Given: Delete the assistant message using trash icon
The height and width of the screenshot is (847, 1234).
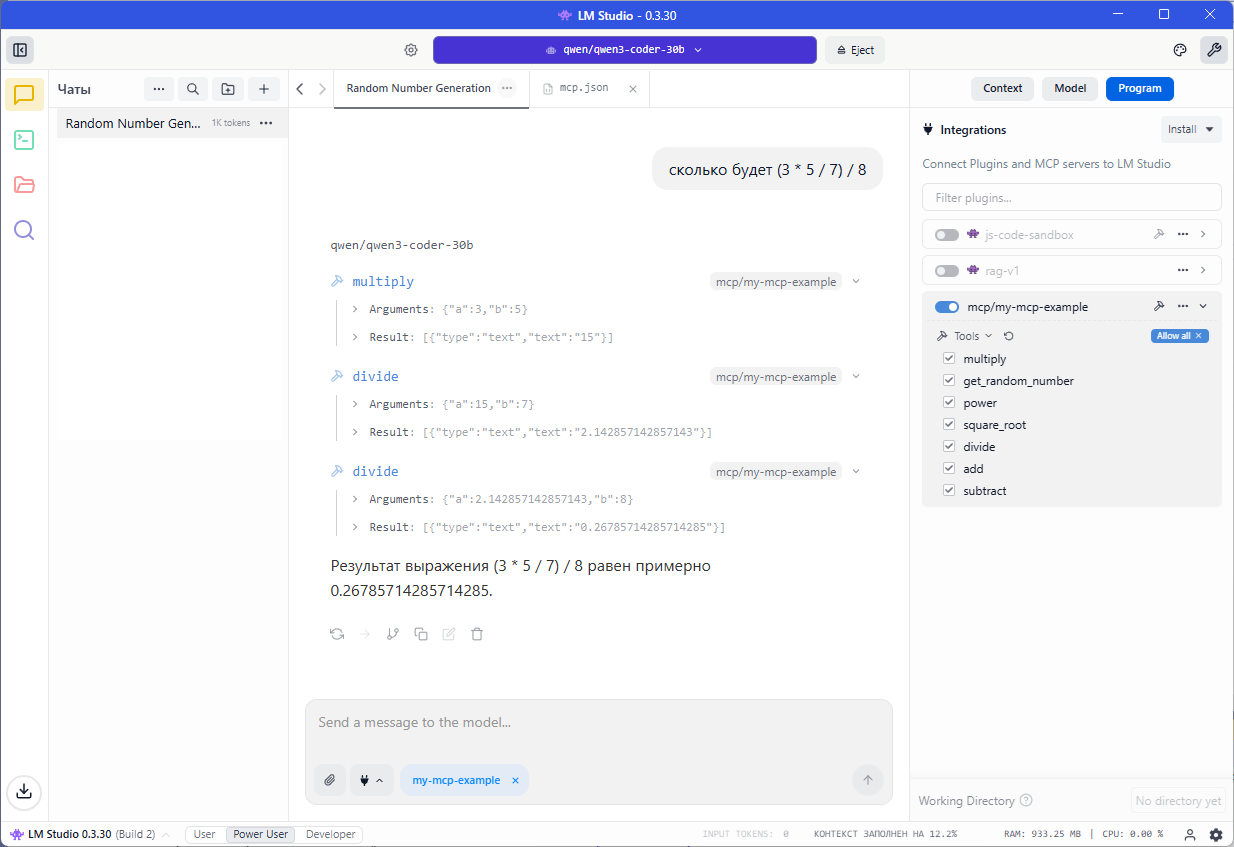Looking at the screenshot, I should point(477,633).
